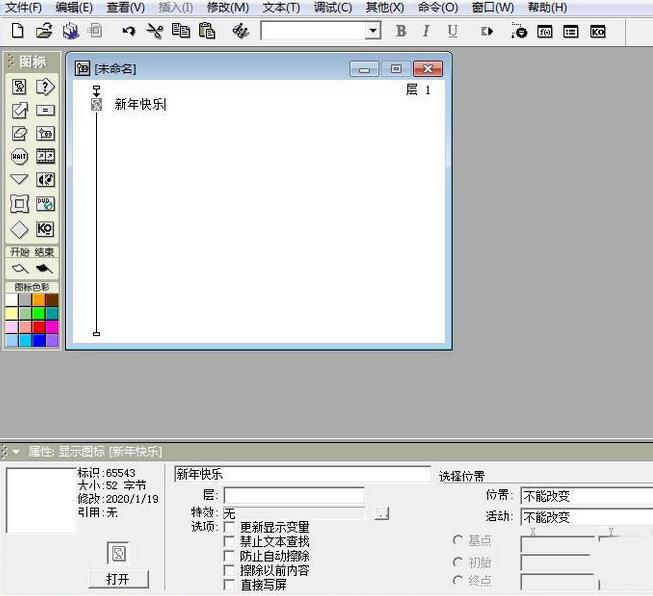Open the 活动 dropdown
The width and height of the screenshot is (653, 596).
[x=587, y=517]
